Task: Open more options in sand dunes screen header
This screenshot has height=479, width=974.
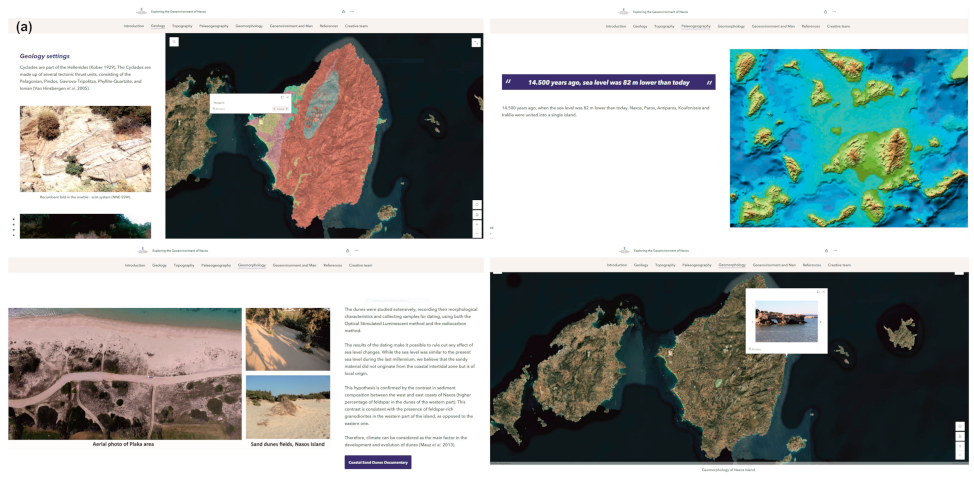Action: click(x=356, y=250)
